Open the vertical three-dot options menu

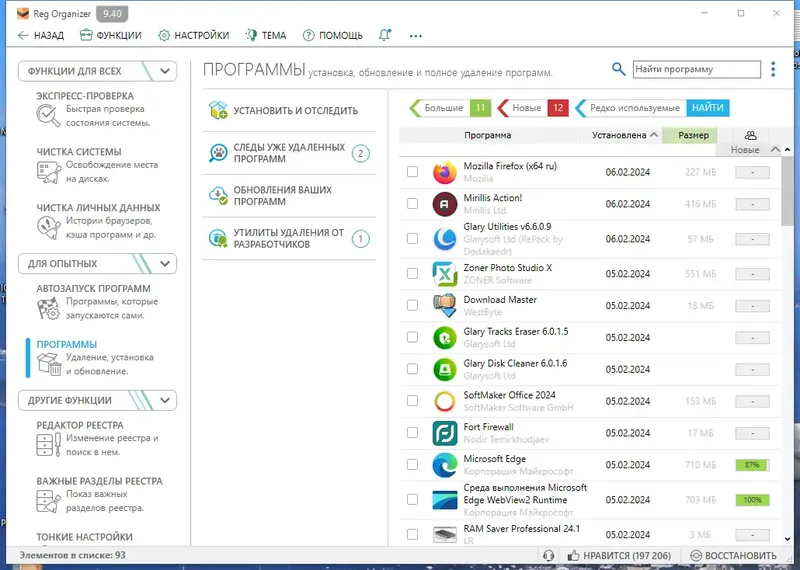pos(773,69)
